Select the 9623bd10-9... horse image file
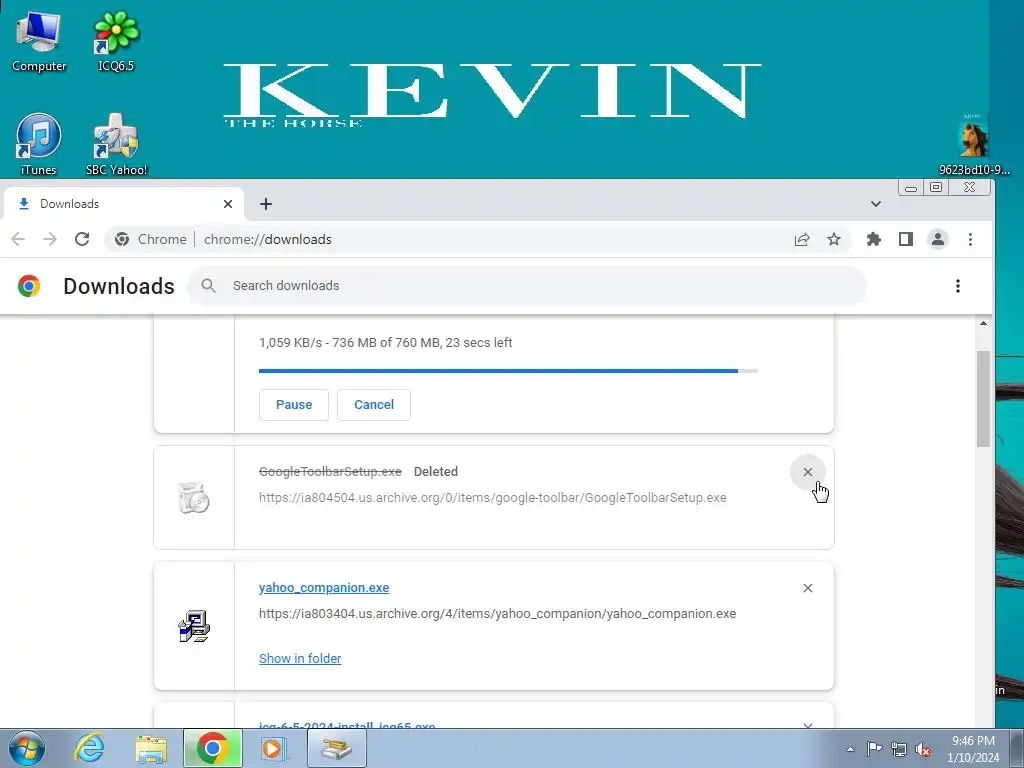Image resolution: width=1024 pixels, height=768 pixels. pos(973,145)
